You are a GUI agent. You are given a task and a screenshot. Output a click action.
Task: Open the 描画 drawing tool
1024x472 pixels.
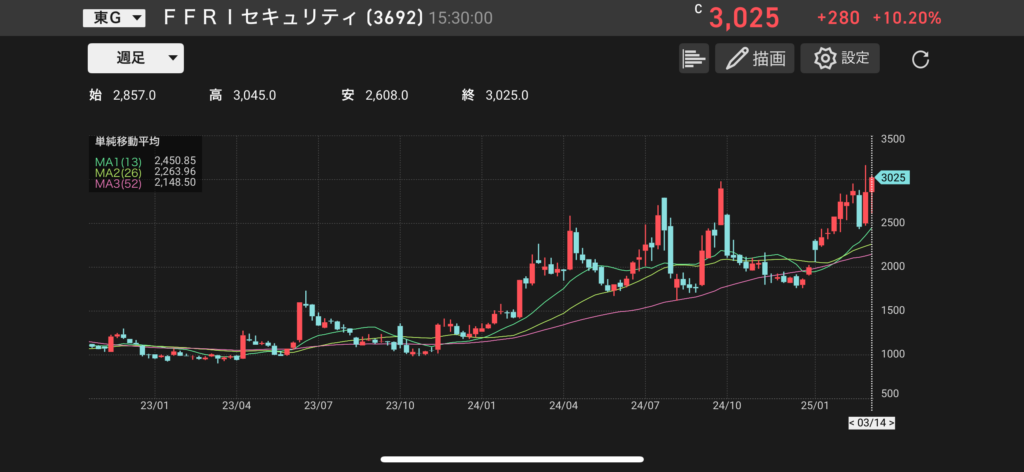754,58
